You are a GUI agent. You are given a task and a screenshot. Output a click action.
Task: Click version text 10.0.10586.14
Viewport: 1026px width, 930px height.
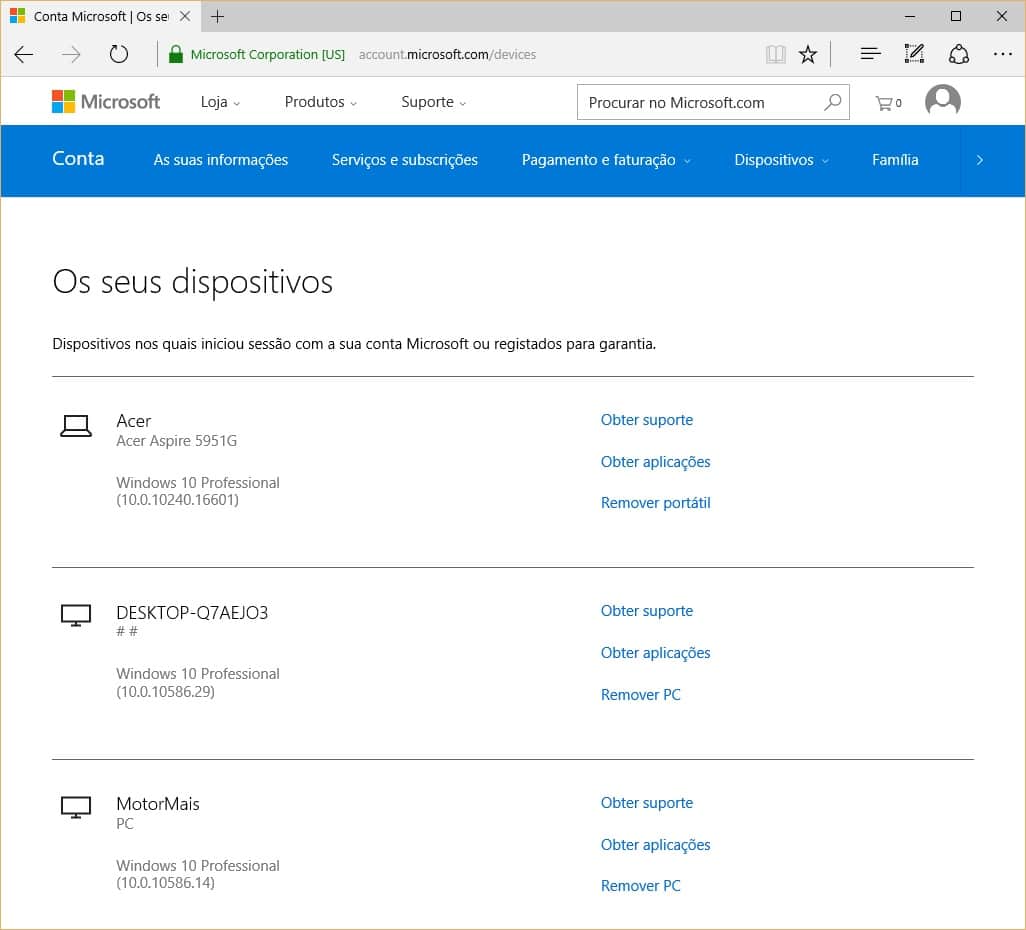(x=166, y=883)
